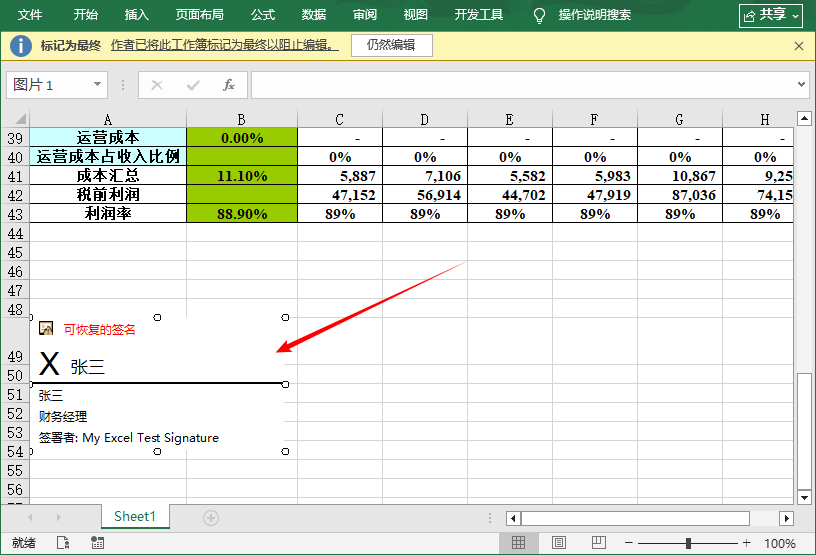Viewport: 816px width, 555px height.
Task: Expand the Name Box dropdown
Action: pos(98,85)
